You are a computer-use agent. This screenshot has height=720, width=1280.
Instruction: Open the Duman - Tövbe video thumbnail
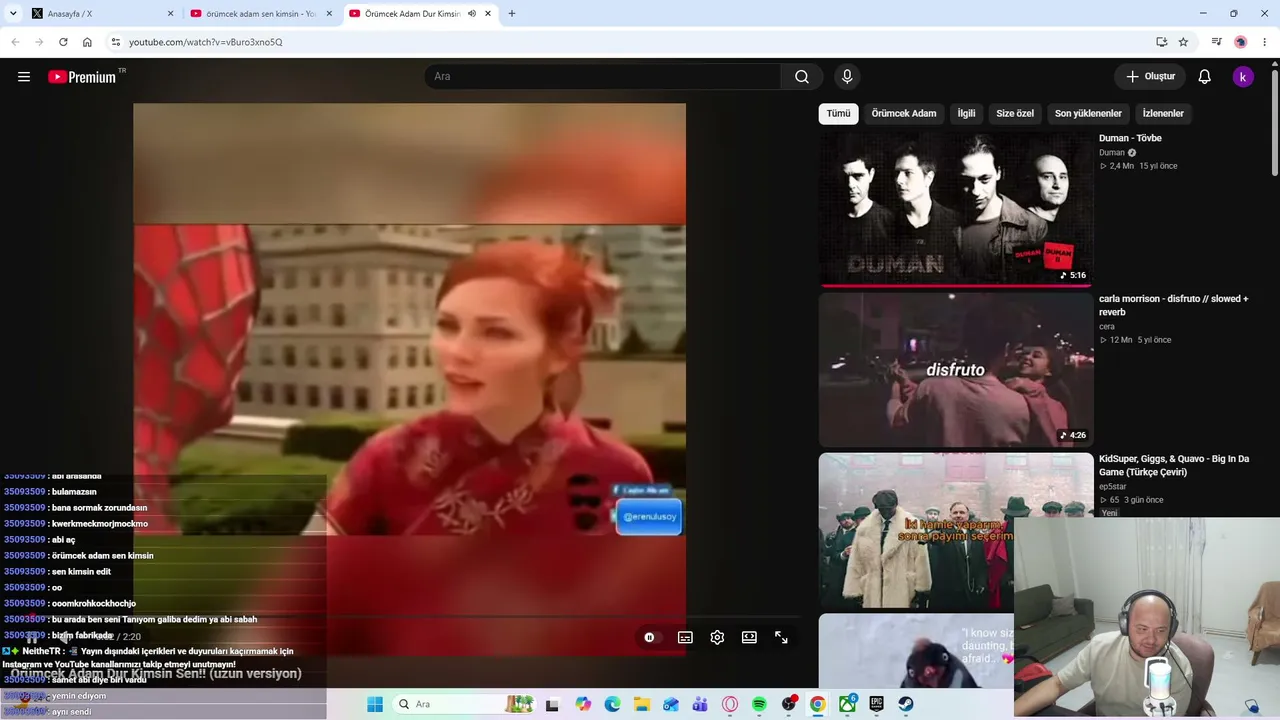pos(956,209)
